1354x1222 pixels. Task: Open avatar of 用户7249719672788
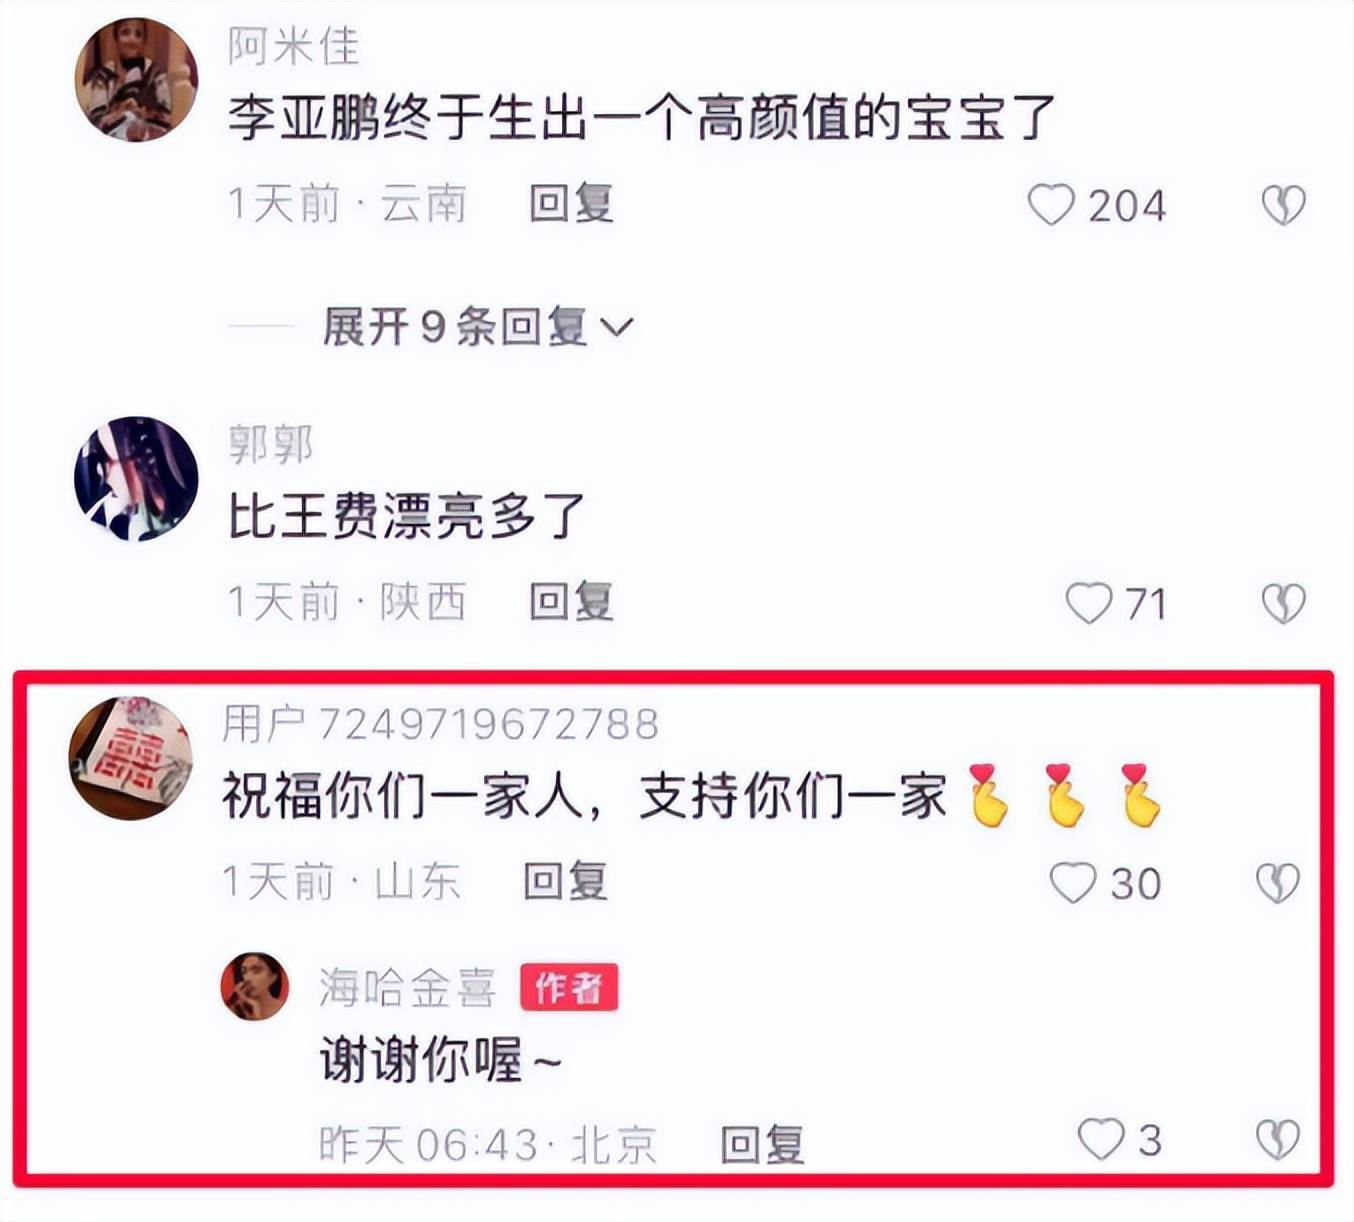pyautogui.click(x=131, y=758)
